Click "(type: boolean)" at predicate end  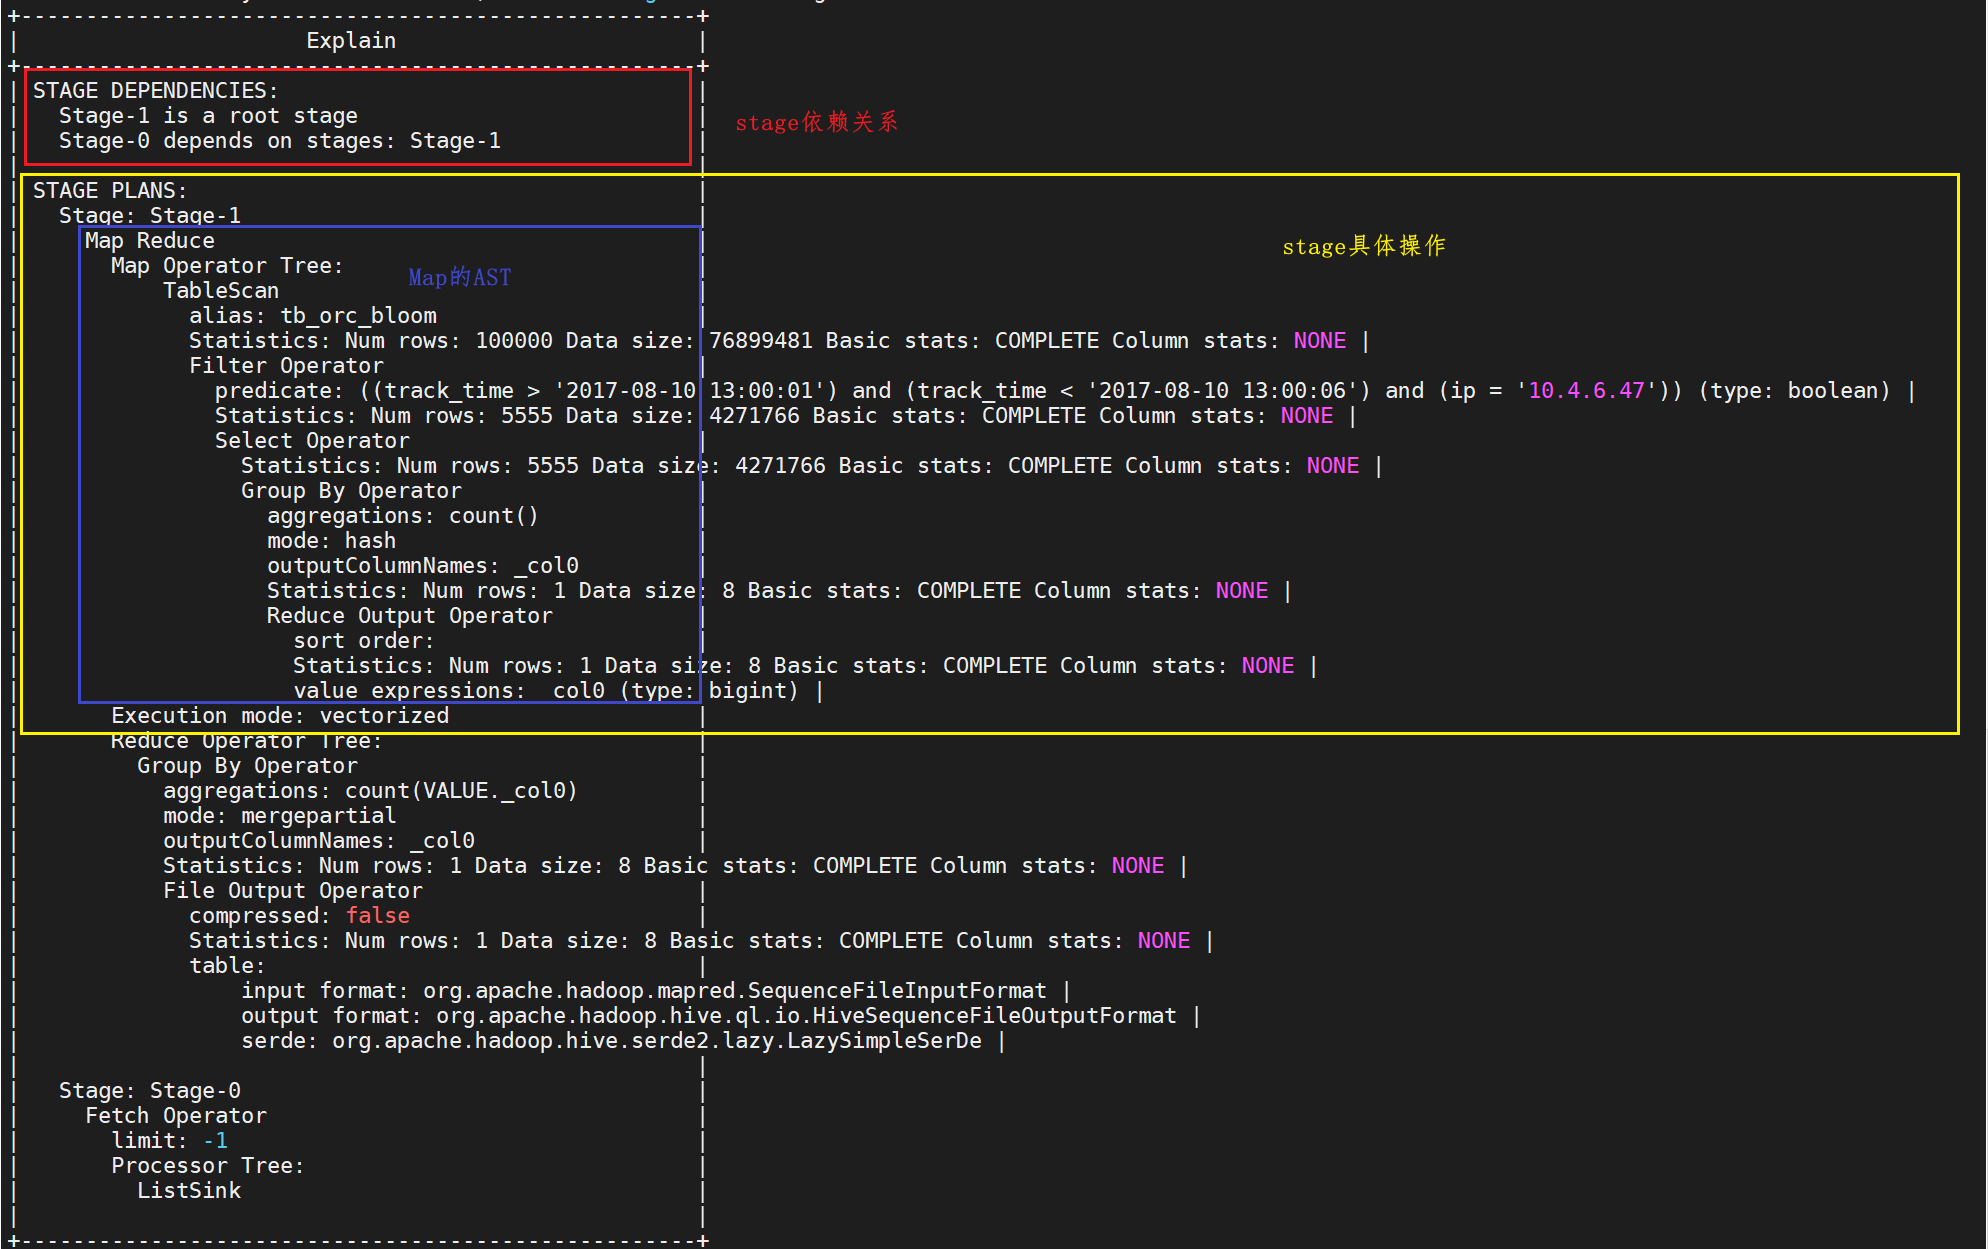pos(1795,391)
